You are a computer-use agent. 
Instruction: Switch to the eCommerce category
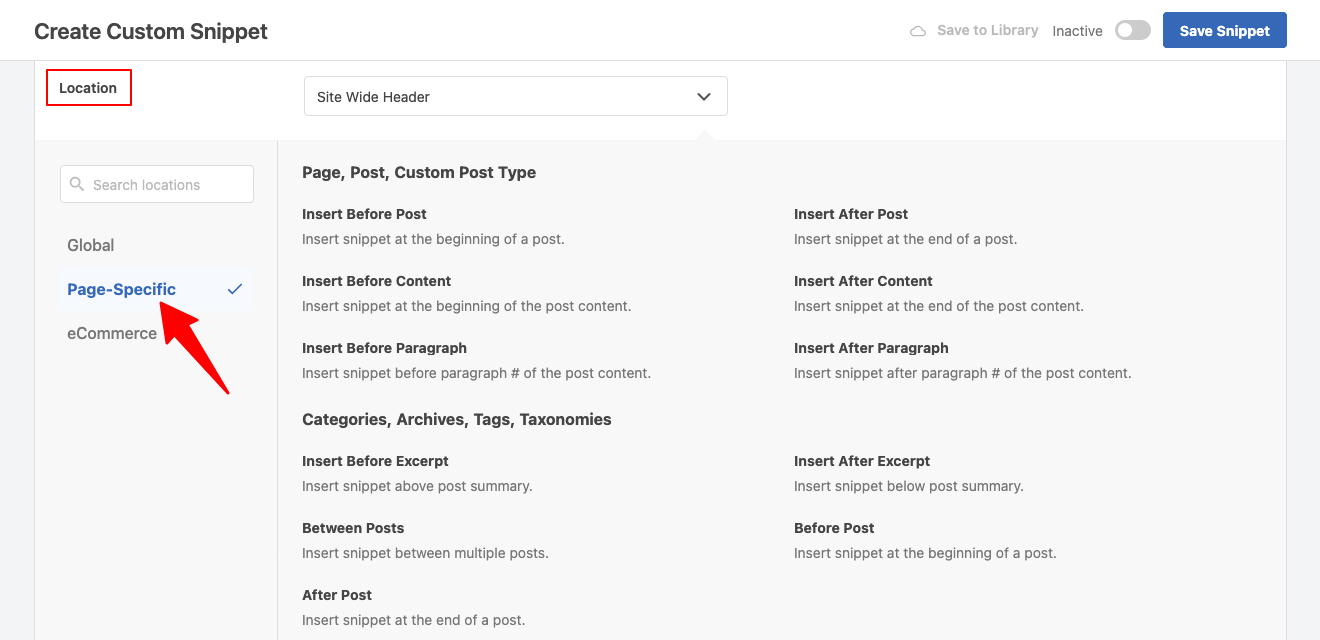[112, 333]
